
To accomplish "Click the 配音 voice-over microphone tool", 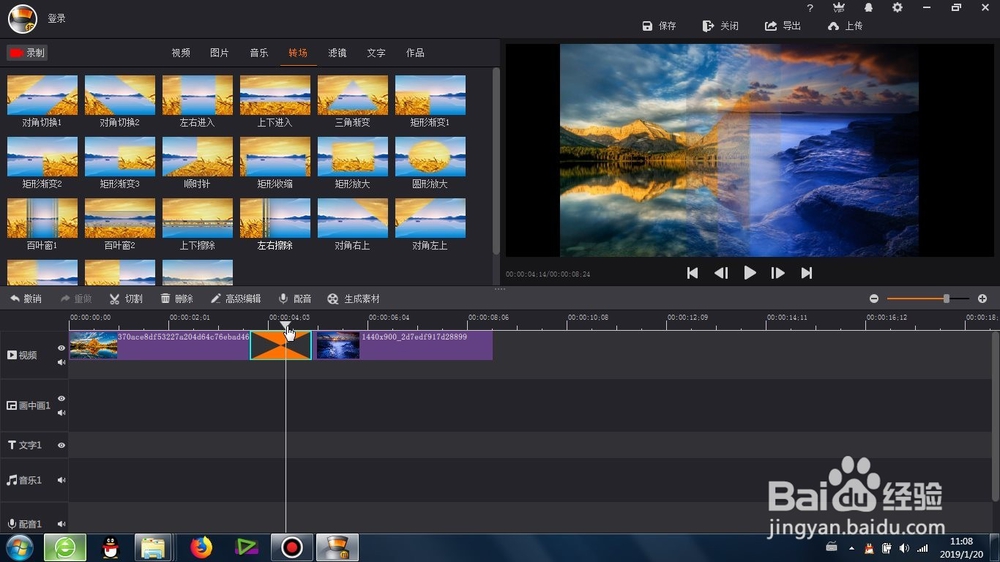I will point(295,299).
